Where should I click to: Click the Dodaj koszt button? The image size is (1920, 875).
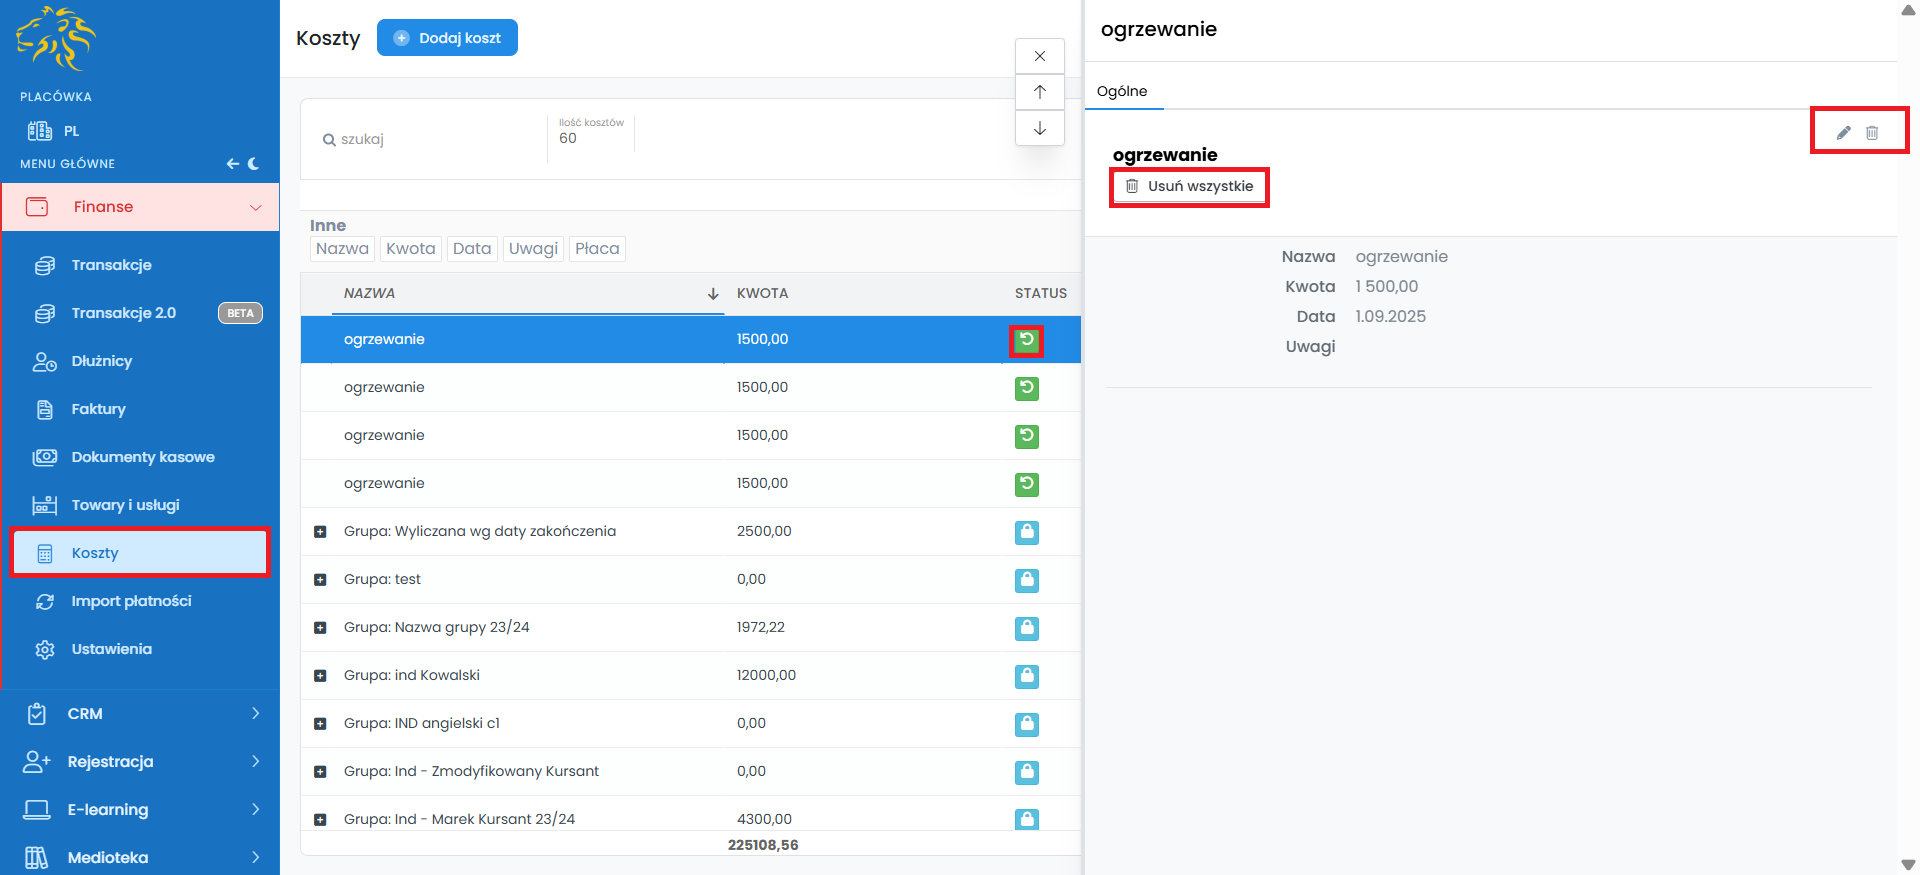(x=447, y=38)
